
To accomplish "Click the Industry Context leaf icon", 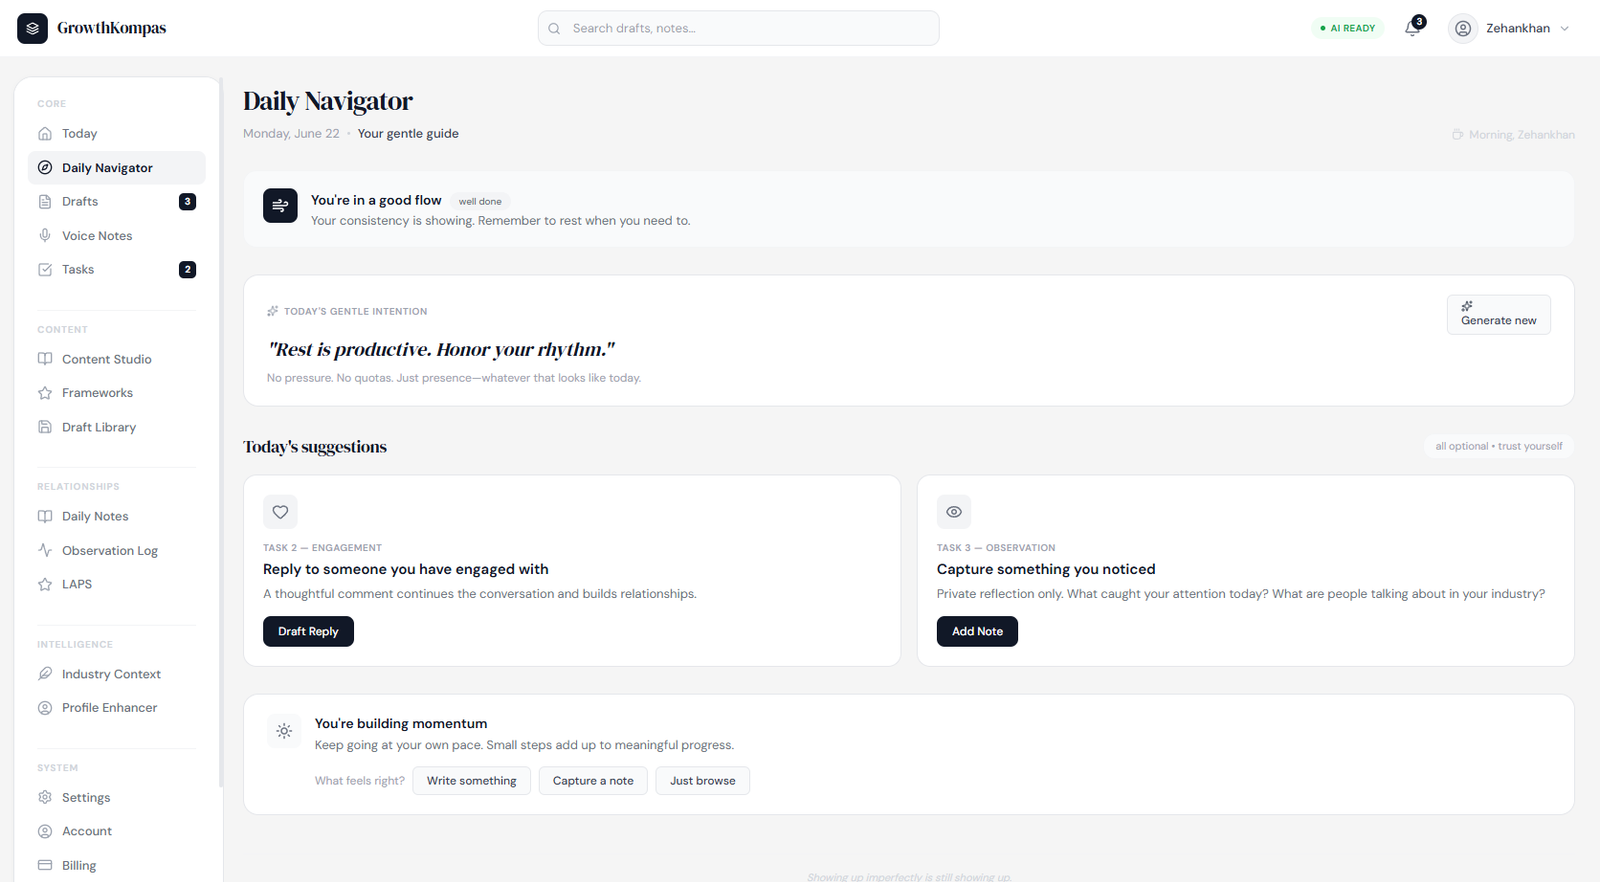I will tap(45, 674).
